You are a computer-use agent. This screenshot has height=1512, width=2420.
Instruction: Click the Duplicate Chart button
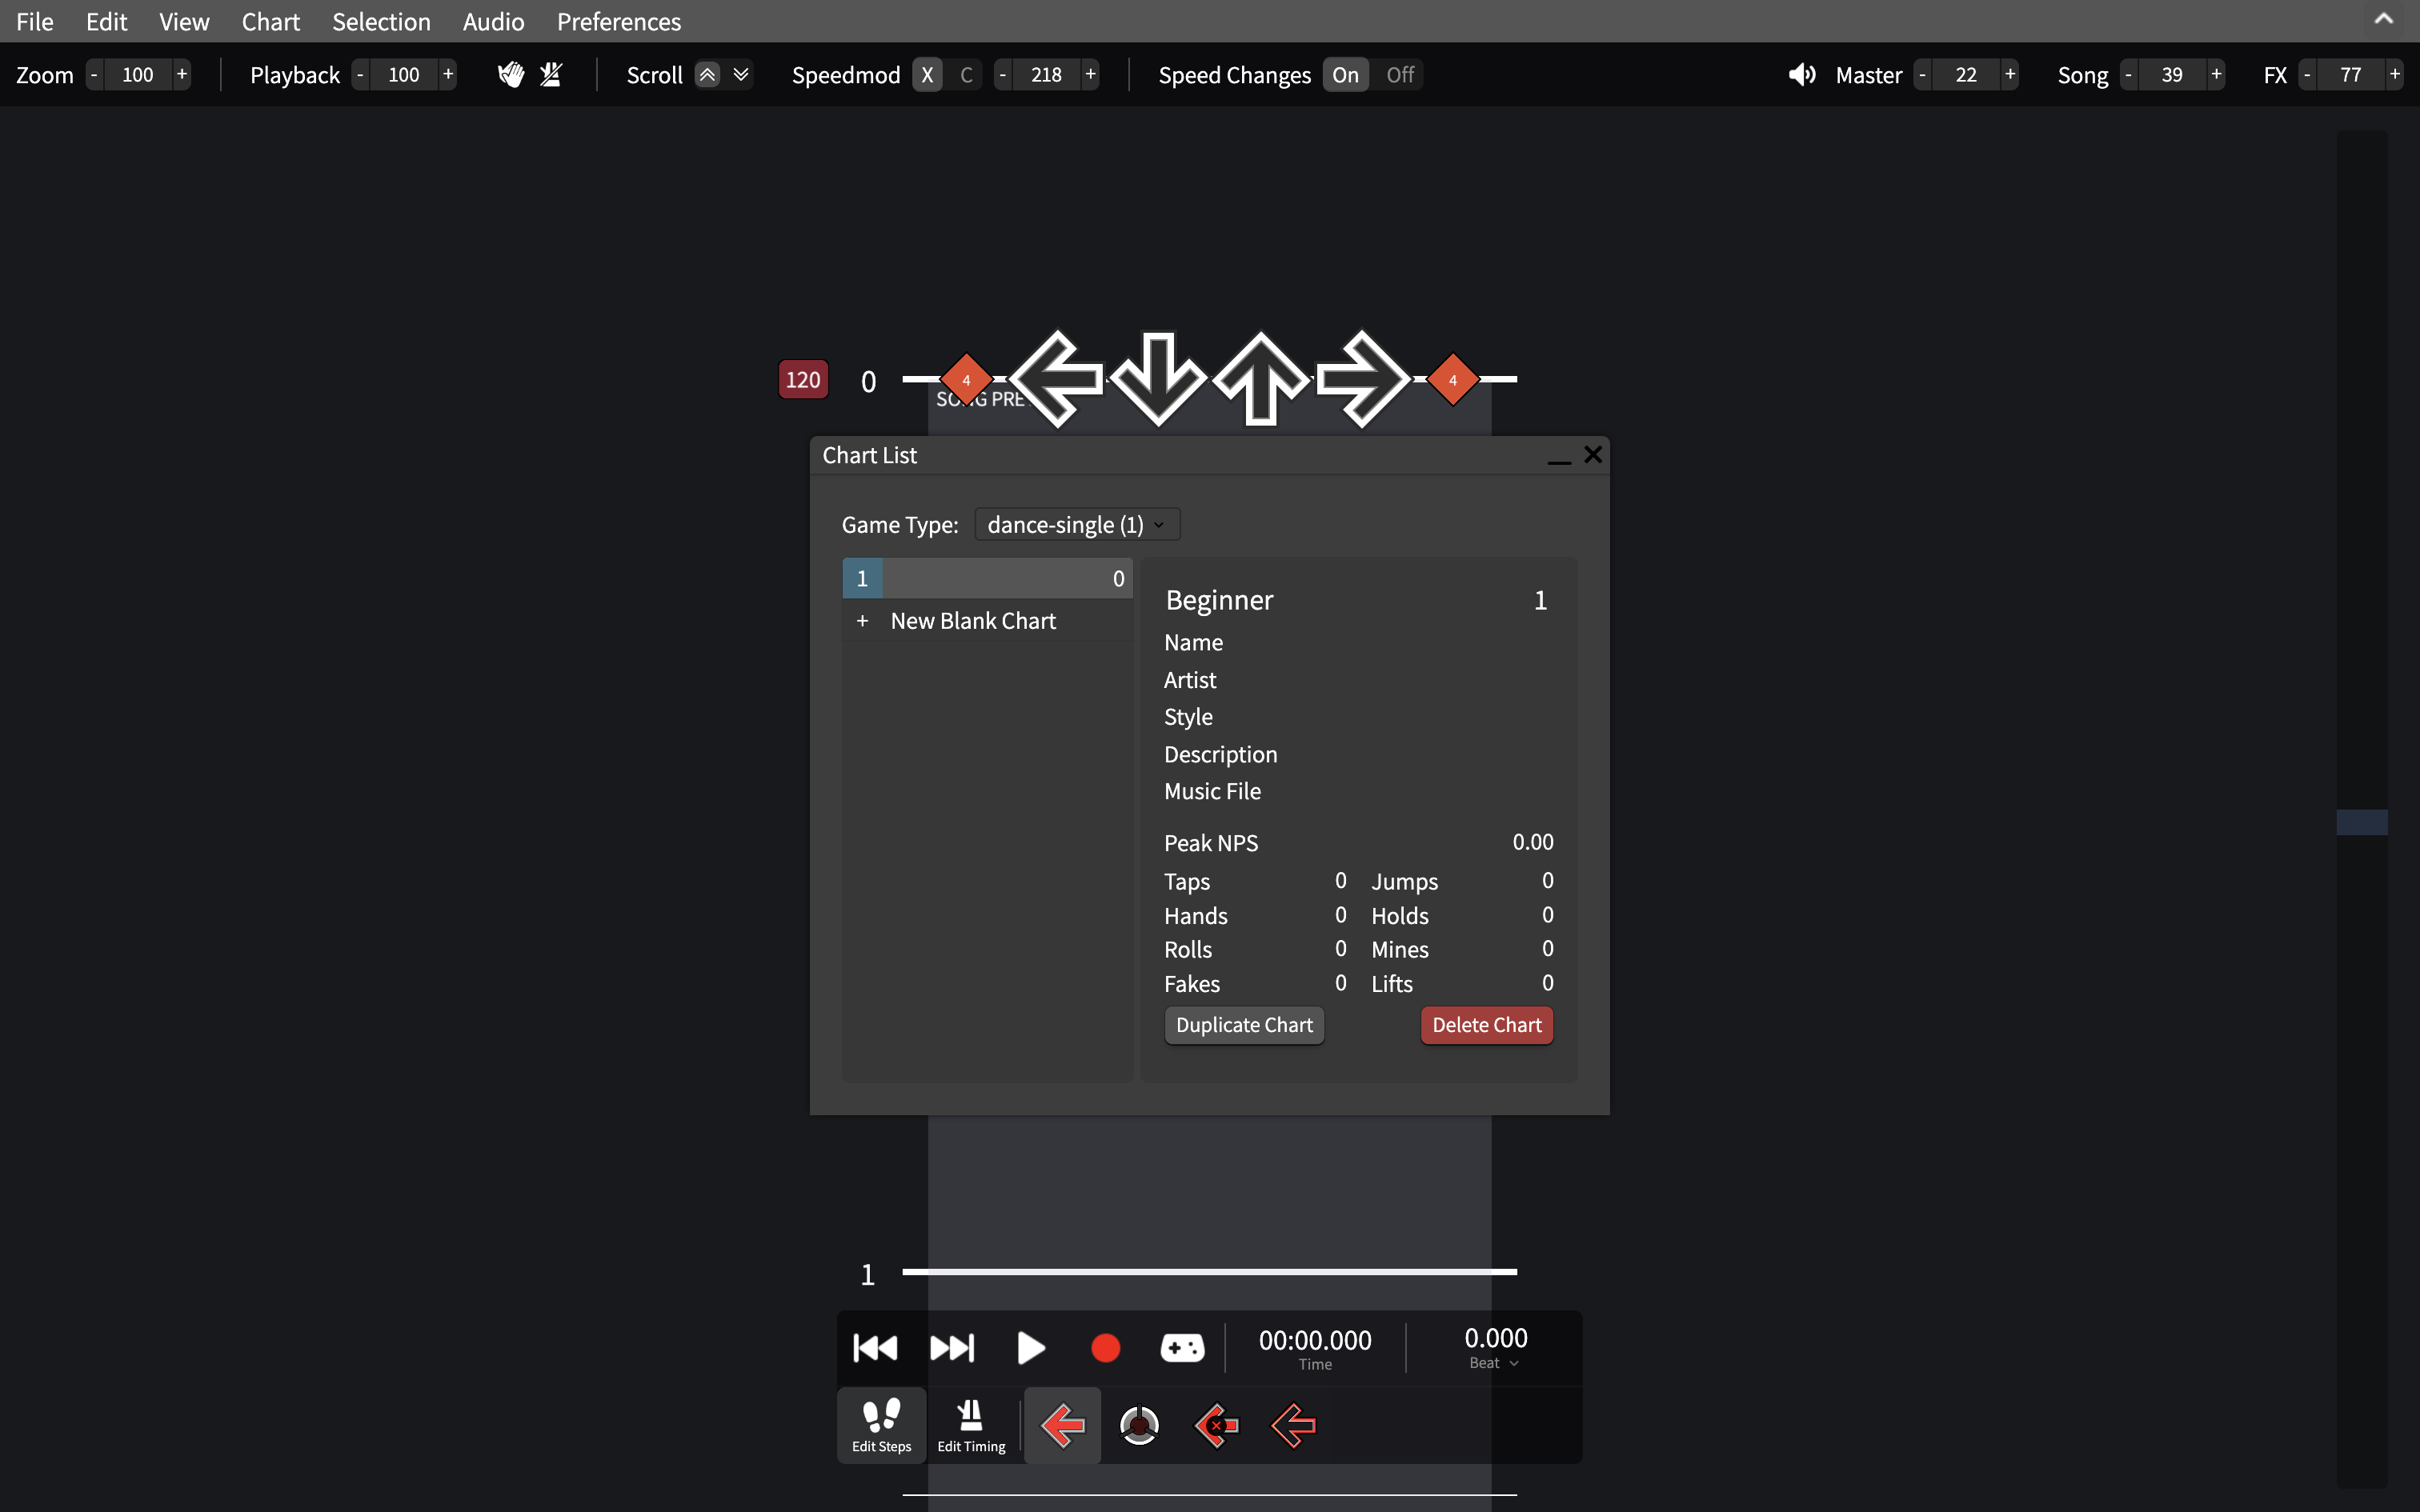click(1244, 1025)
